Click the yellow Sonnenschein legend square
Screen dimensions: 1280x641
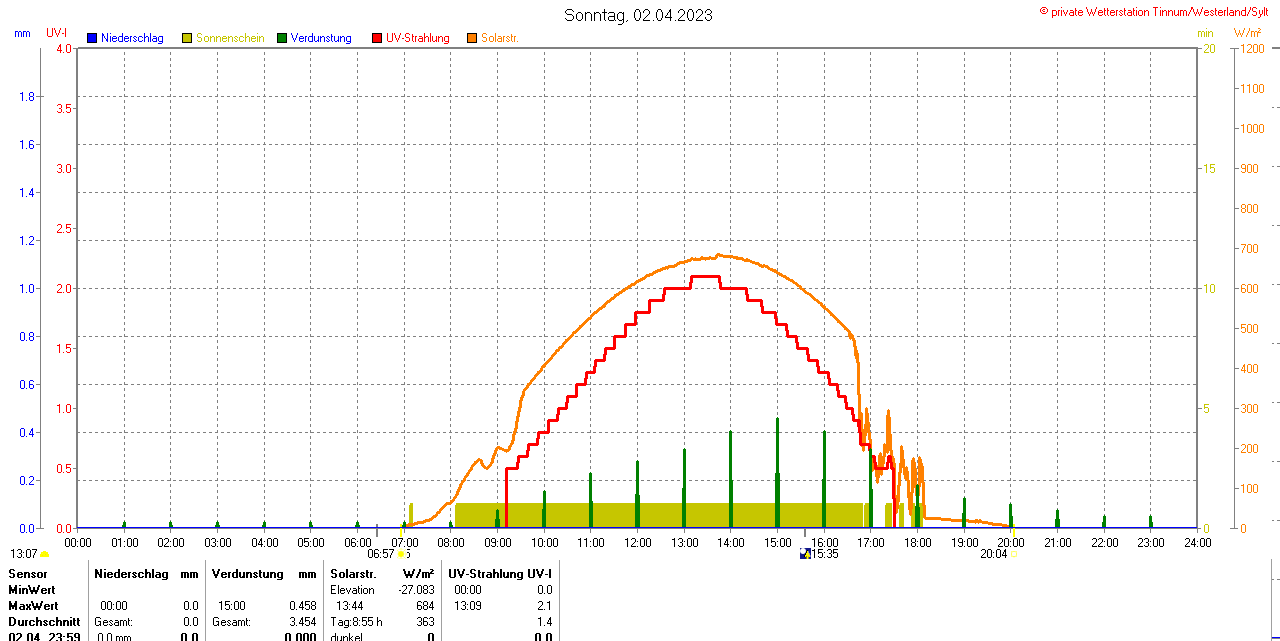pos(187,38)
